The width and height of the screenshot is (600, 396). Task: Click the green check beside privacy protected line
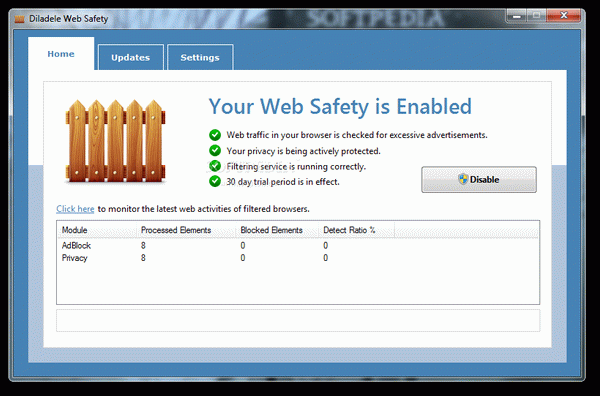pos(215,150)
